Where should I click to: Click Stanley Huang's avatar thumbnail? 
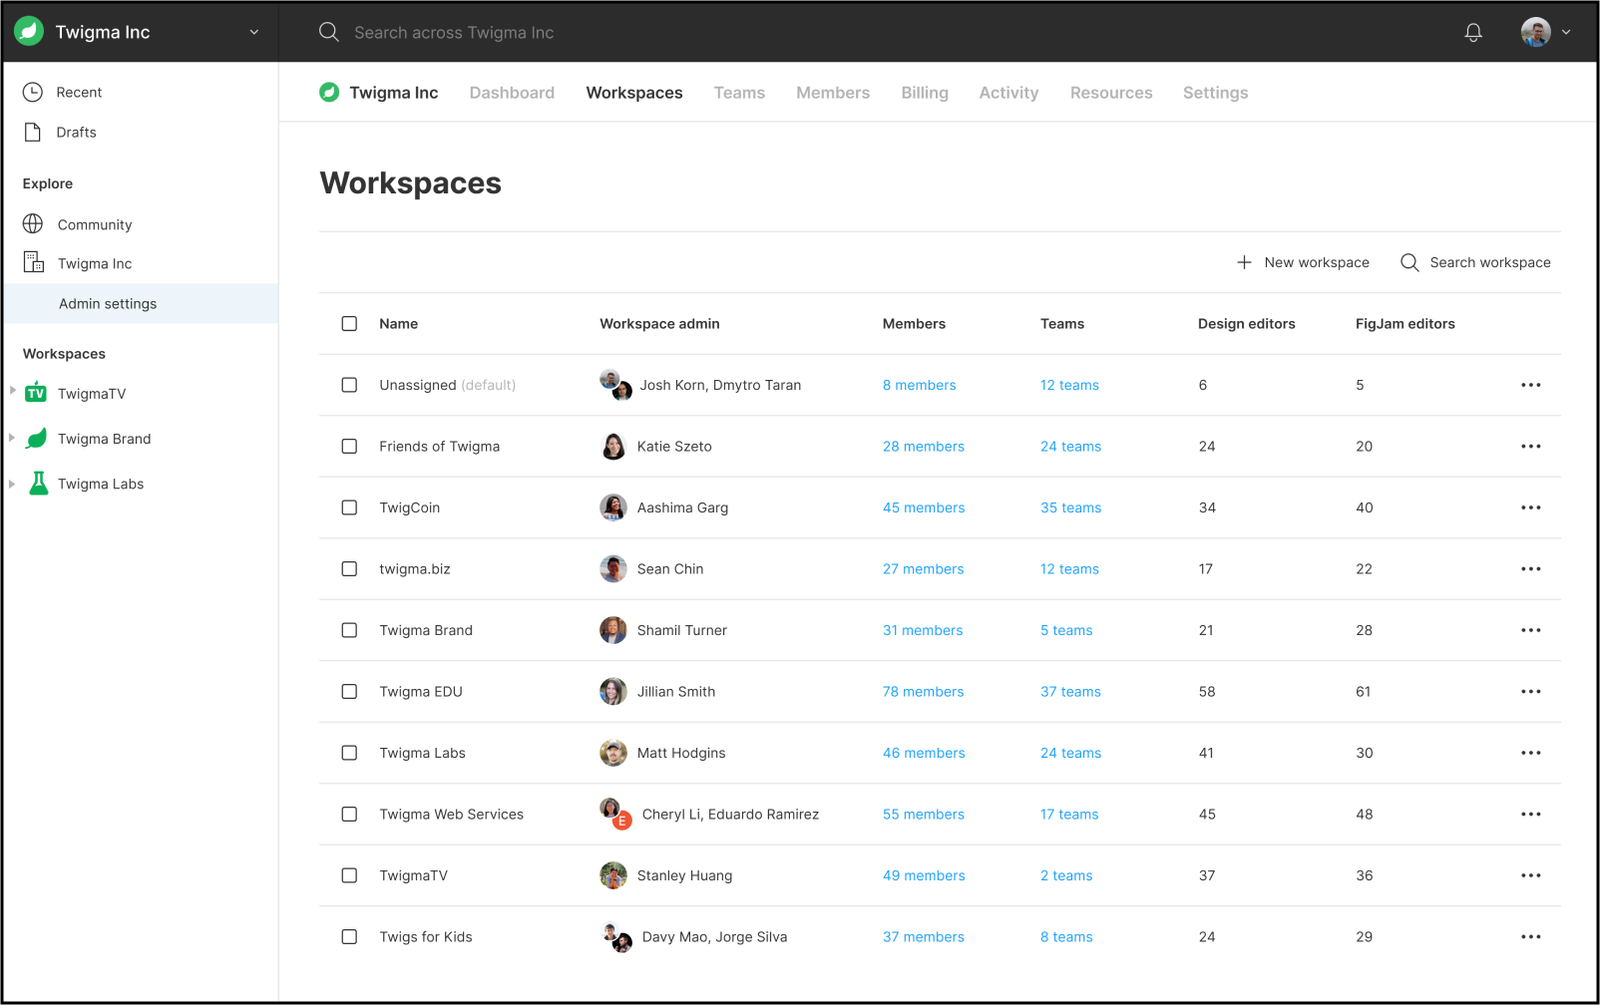click(613, 876)
